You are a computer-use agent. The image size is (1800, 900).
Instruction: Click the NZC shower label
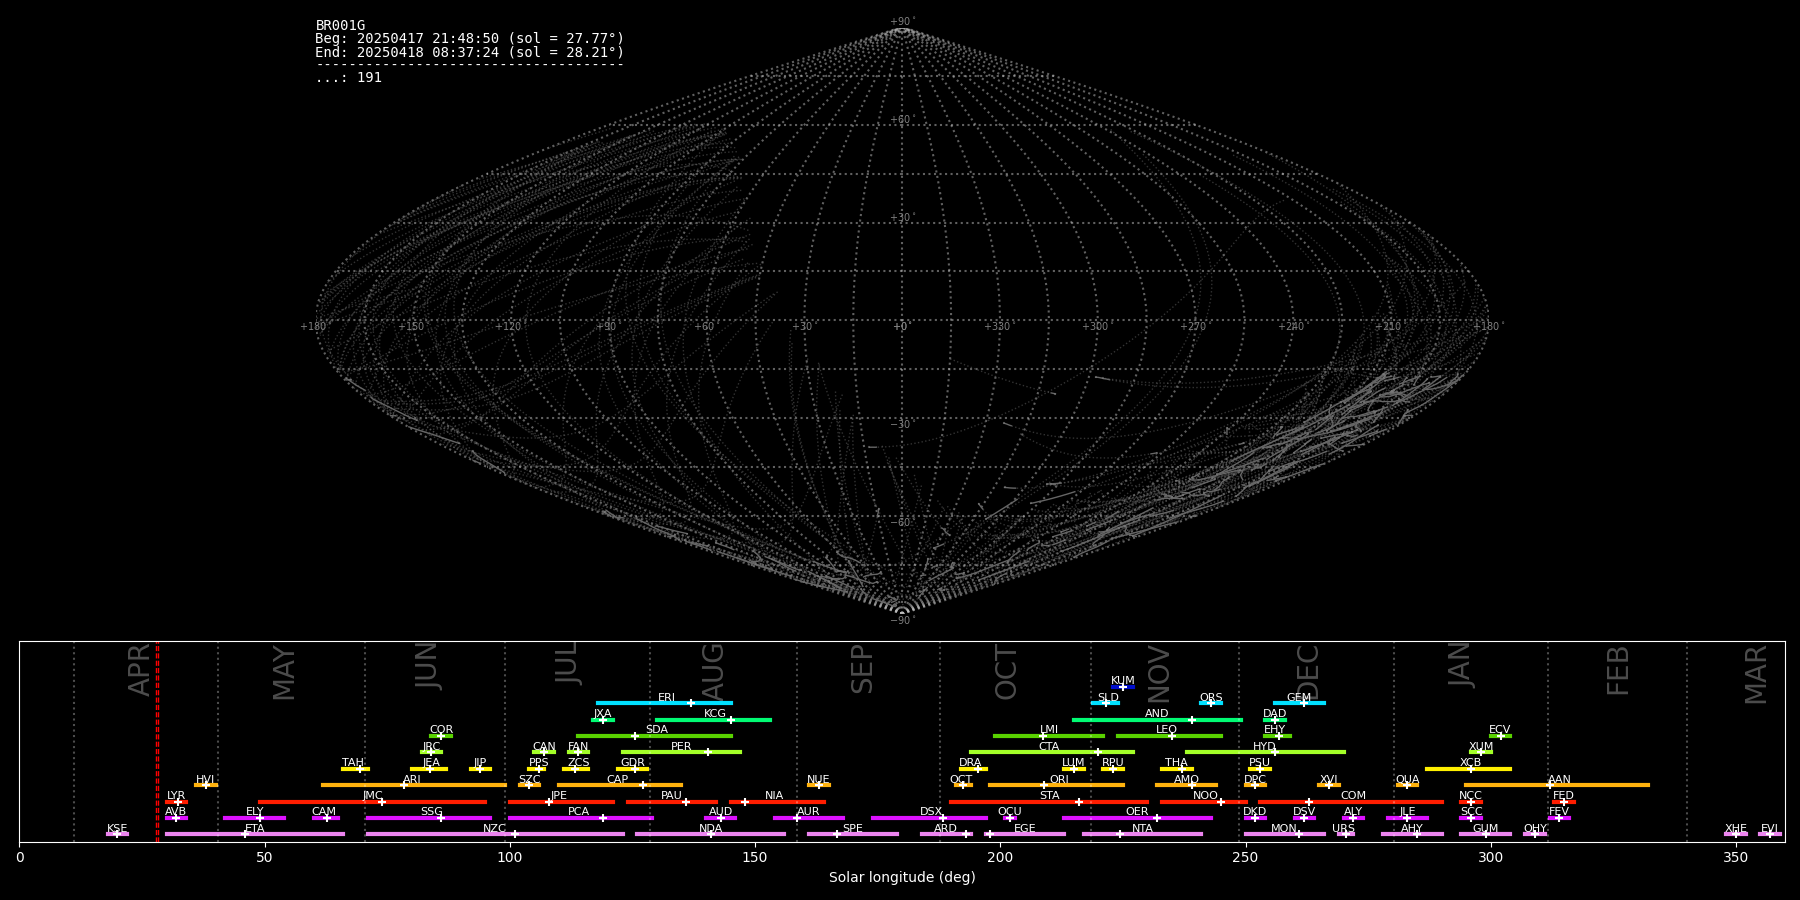point(495,829)
